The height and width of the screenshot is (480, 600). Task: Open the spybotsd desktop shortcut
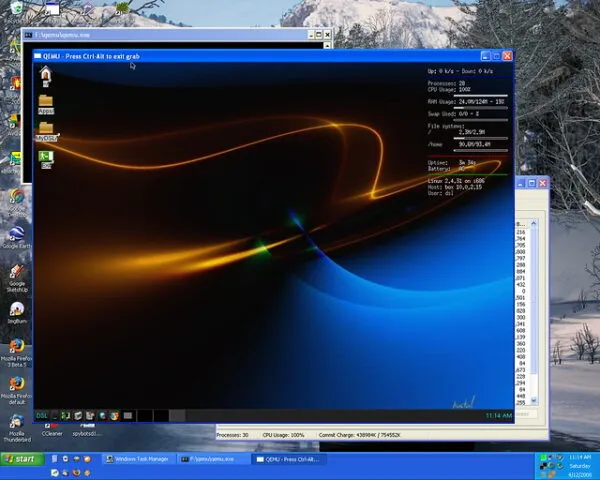(86, 430)
